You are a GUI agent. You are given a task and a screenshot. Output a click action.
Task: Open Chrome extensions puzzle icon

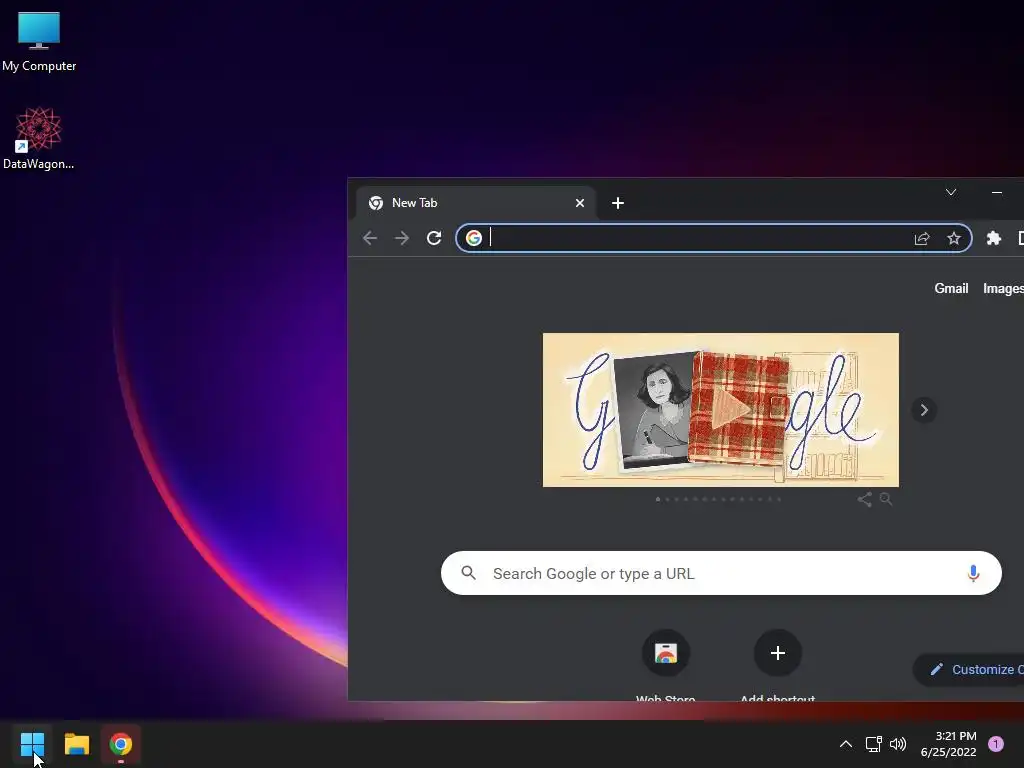(x=993, y=238)
